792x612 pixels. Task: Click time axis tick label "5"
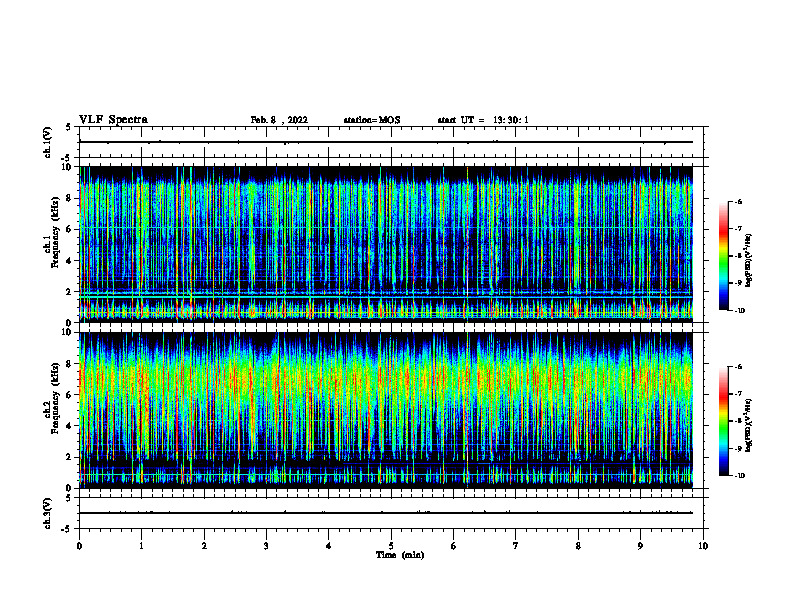[x=391, y=546]
